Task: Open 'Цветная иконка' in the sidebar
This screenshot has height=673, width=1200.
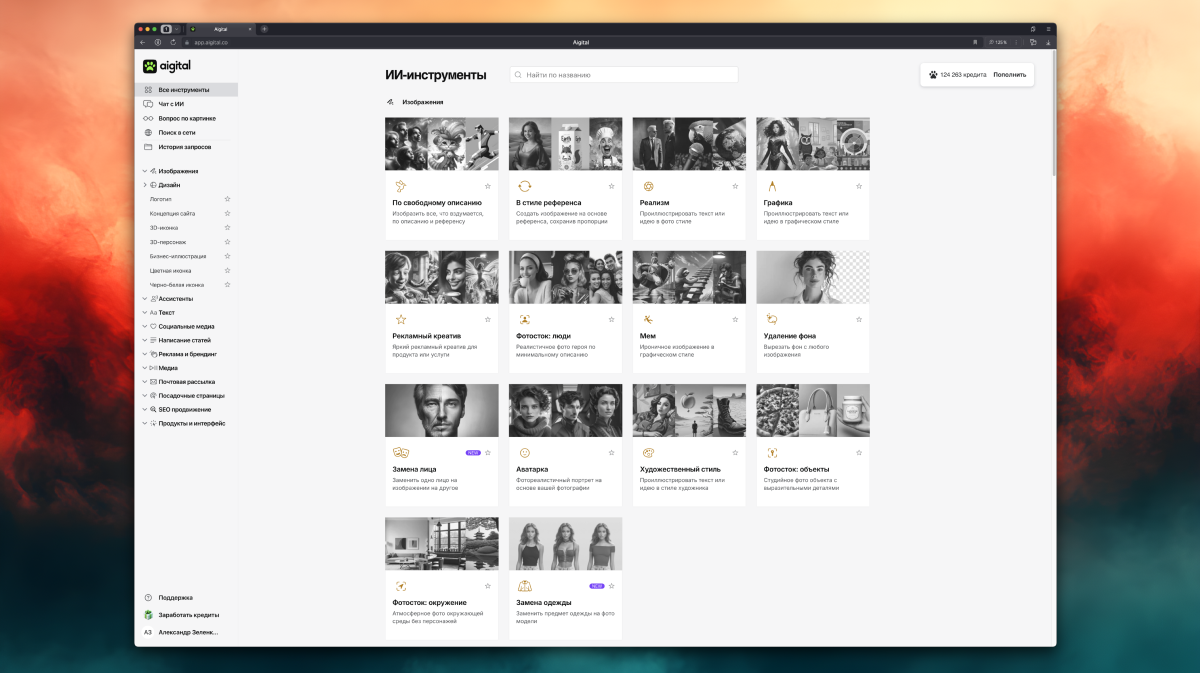Action: [171, 270]
